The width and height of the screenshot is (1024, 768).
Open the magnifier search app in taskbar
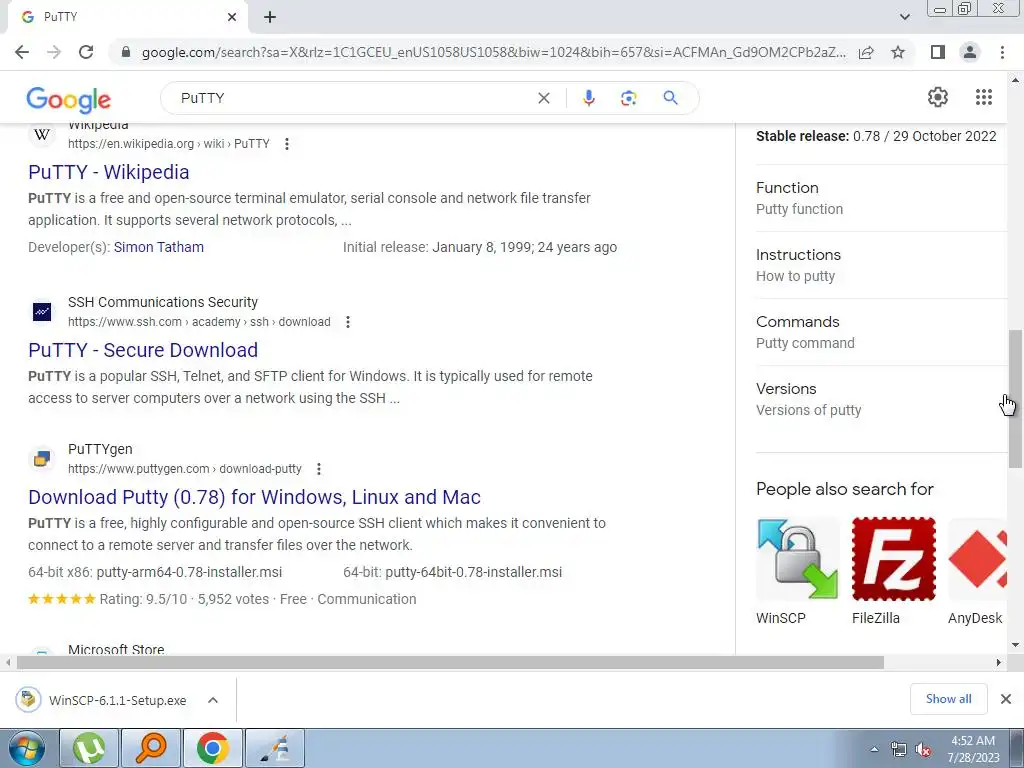[151, 748]
